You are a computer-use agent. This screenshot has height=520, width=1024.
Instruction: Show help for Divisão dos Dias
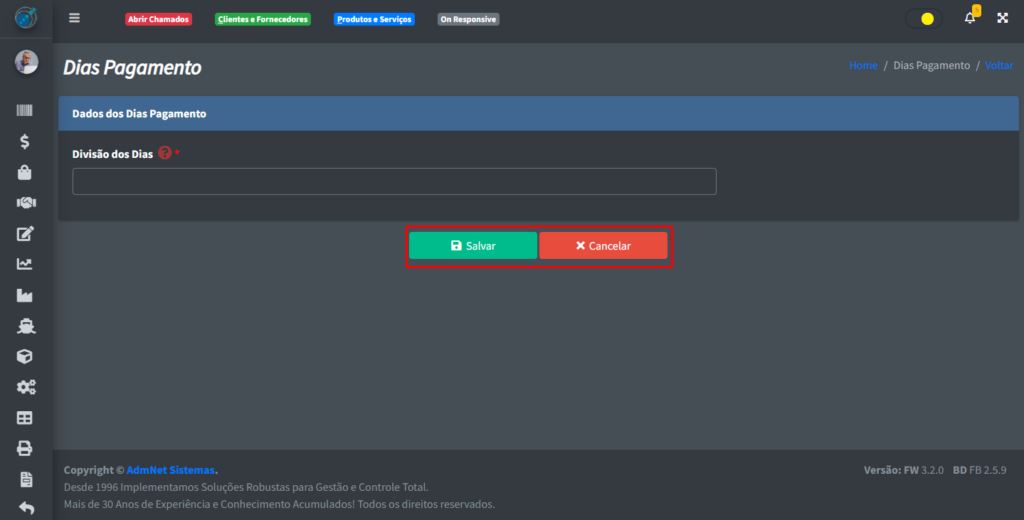pyautogui.click(x=165, y=153)
